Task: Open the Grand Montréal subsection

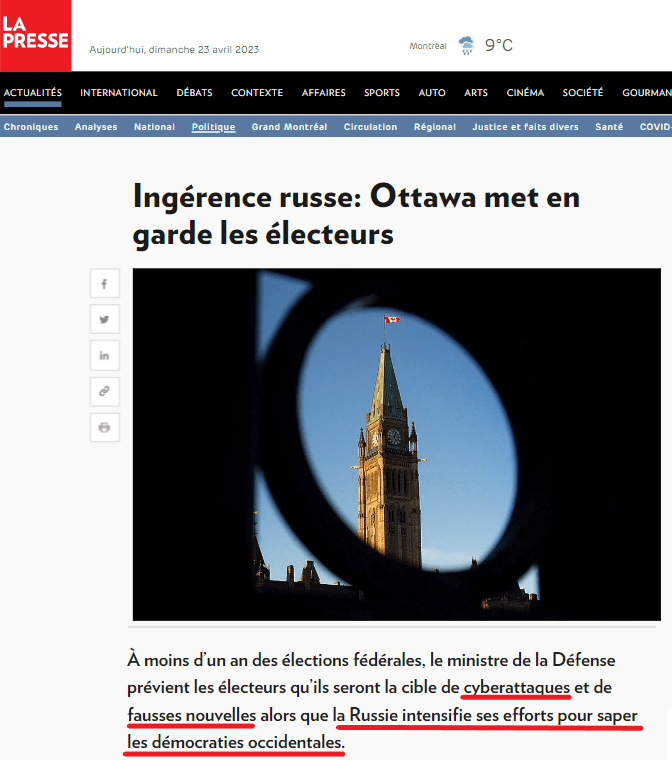Action: [x=289, y=127]
